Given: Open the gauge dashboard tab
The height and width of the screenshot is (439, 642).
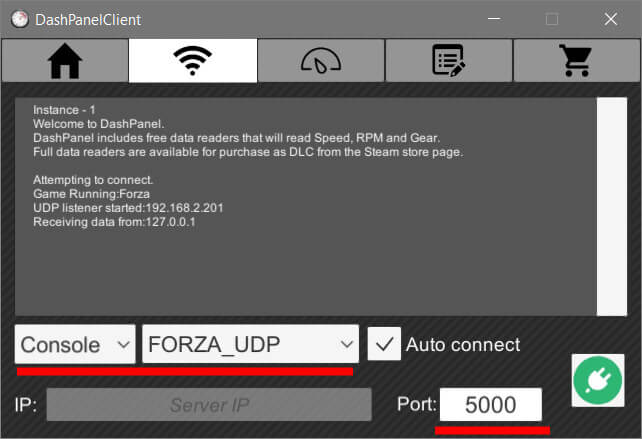Looking at the screenshot, I should [321, 61].
